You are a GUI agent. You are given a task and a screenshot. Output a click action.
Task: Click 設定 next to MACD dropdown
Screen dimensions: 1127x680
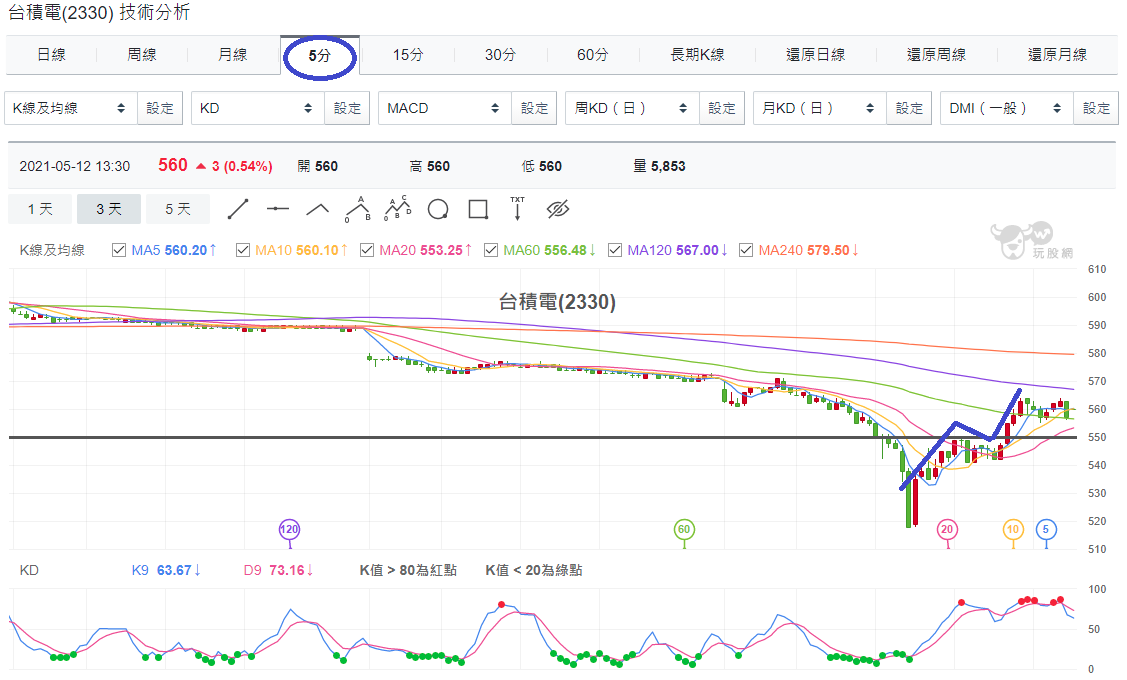pos(534,109)
